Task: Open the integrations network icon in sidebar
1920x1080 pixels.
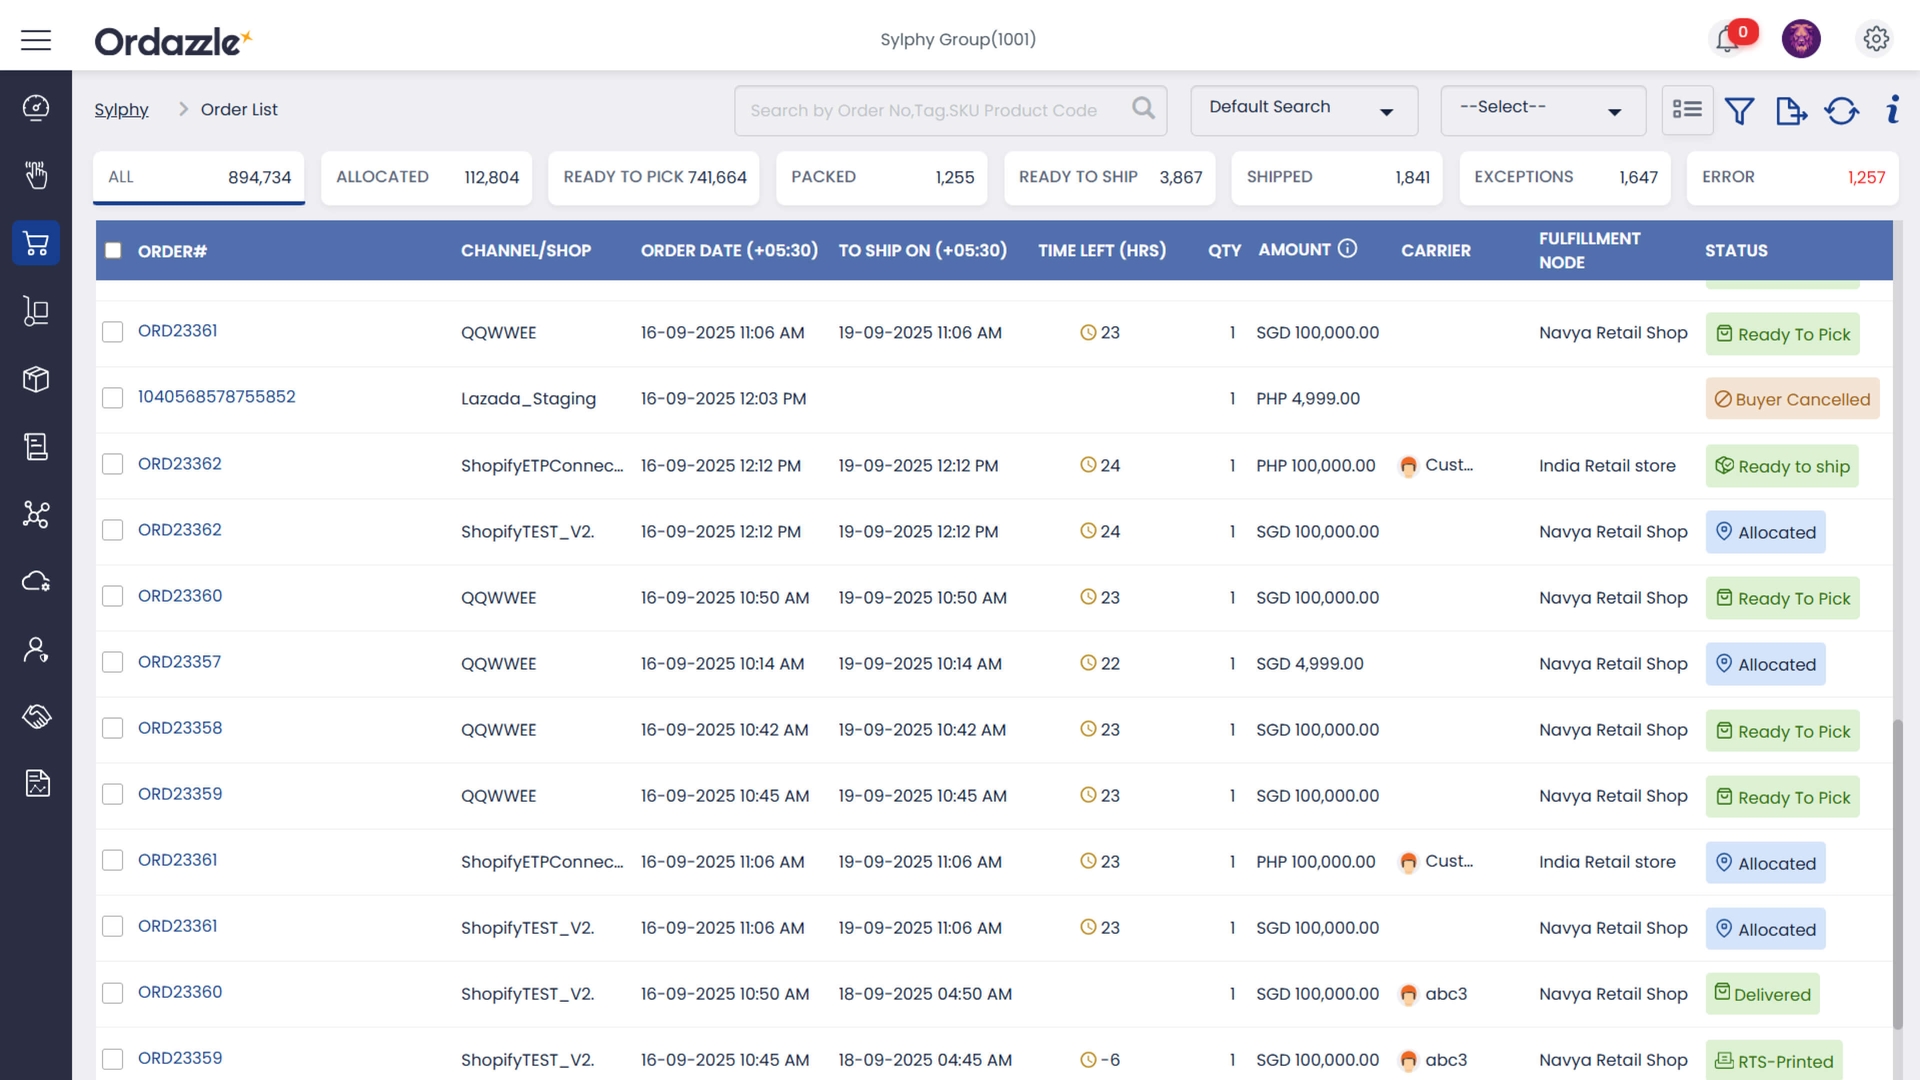Action: coord(36,515)
